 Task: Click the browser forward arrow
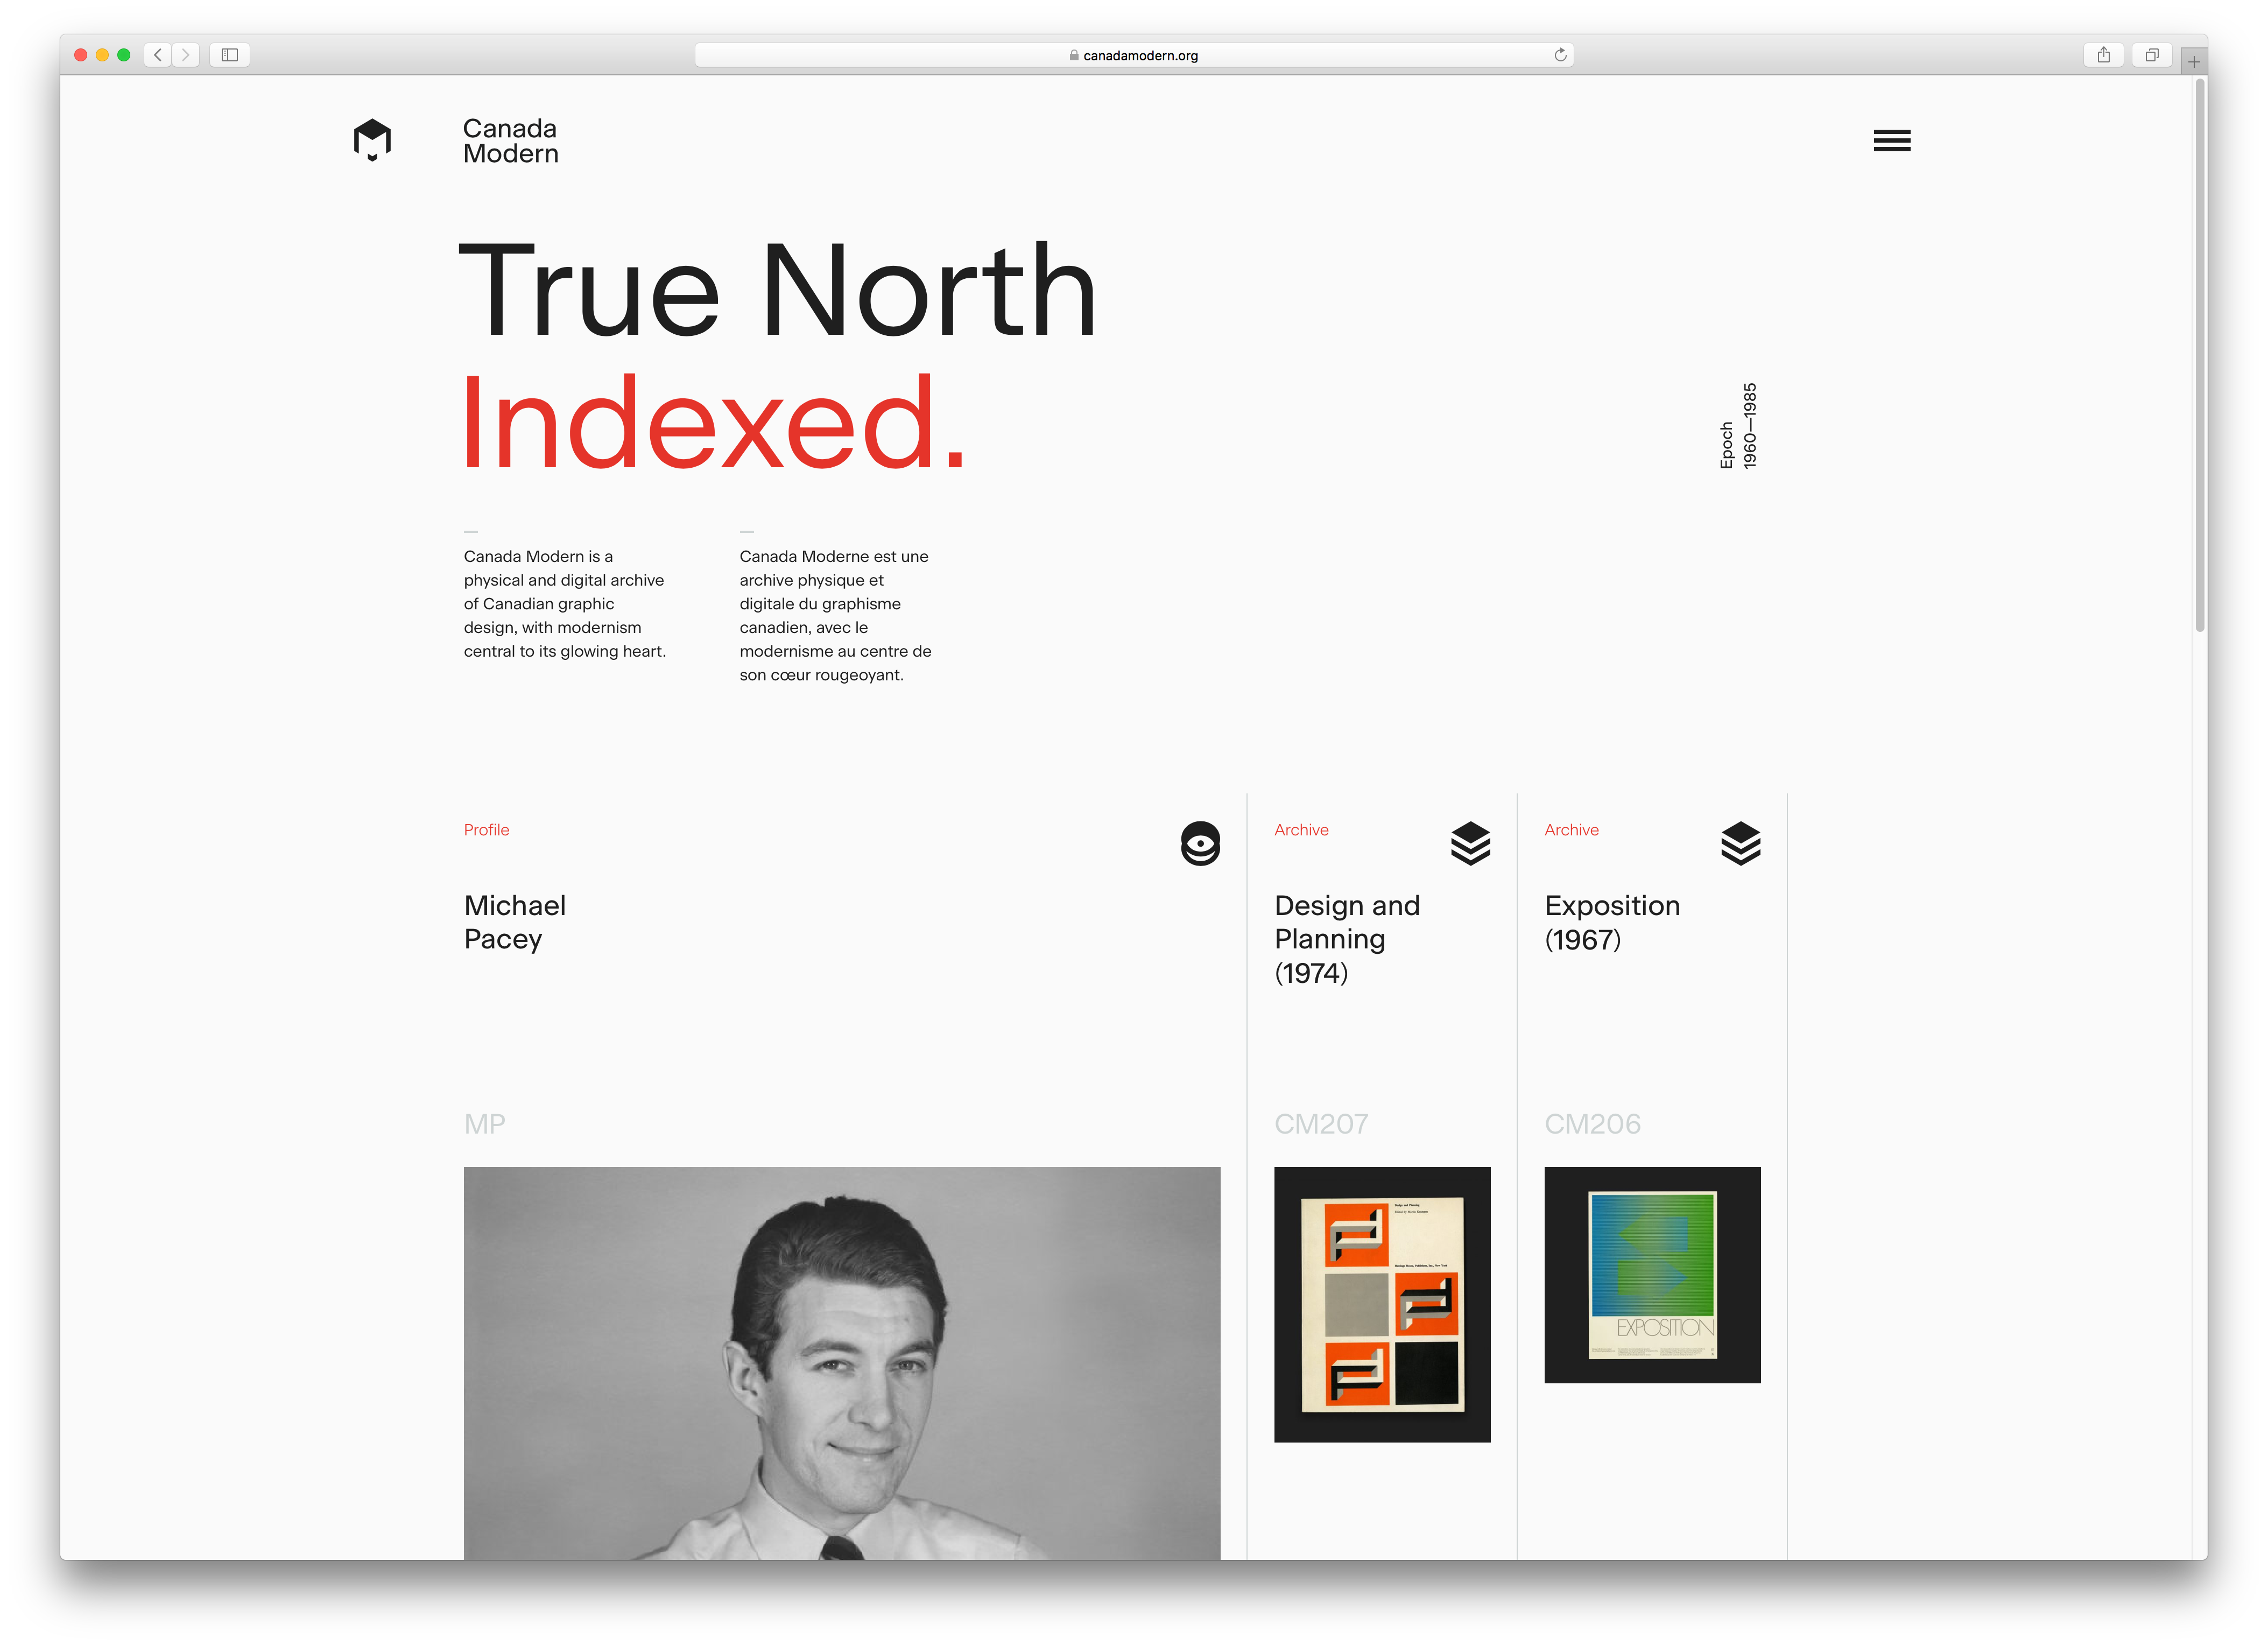(x=186, y=55)
